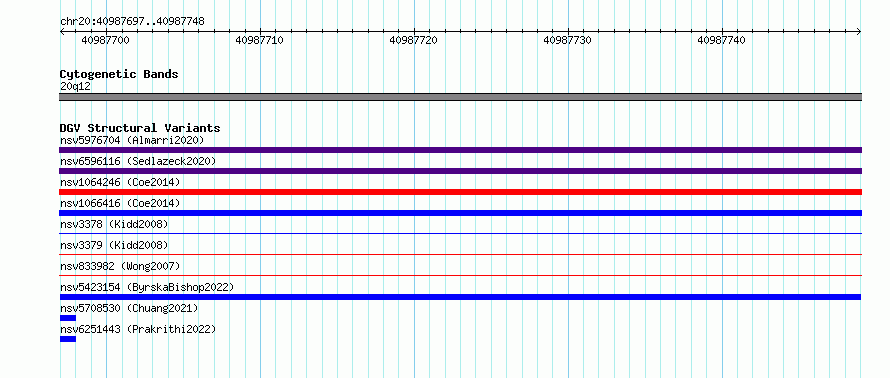Open nsv833982 (Wong2007) variant label
The width and height of the screenshot is (890, 378).
tap(120, 266)
